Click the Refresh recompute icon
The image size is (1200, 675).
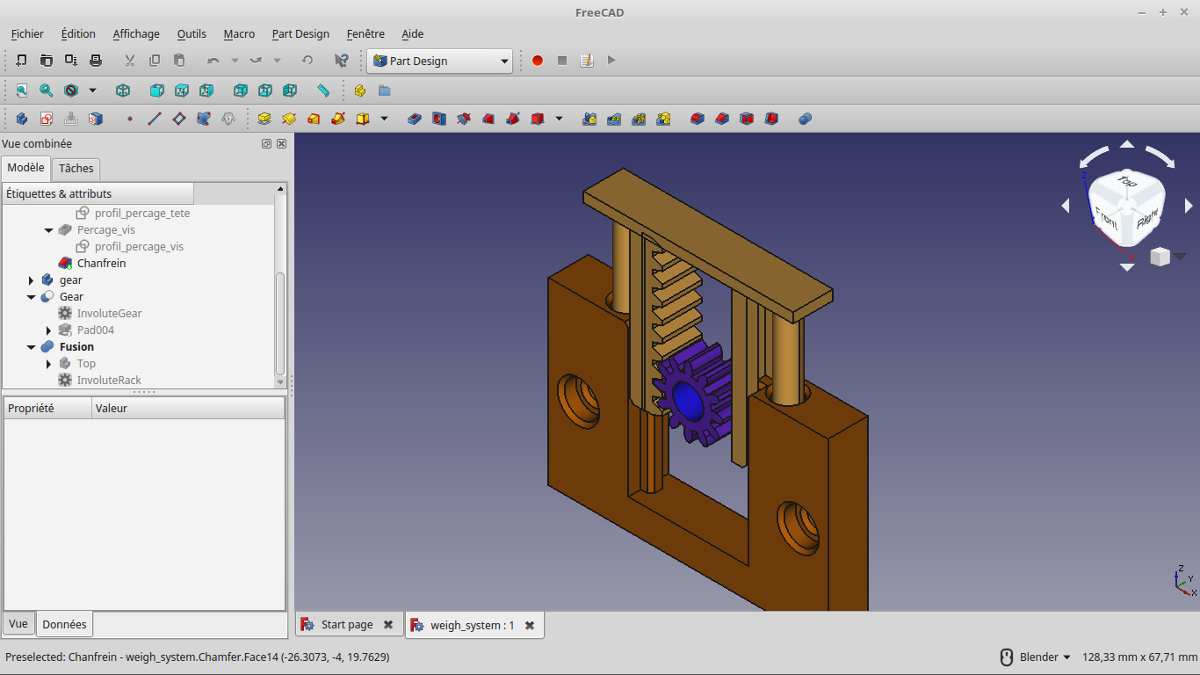click(x=307, y=61)
